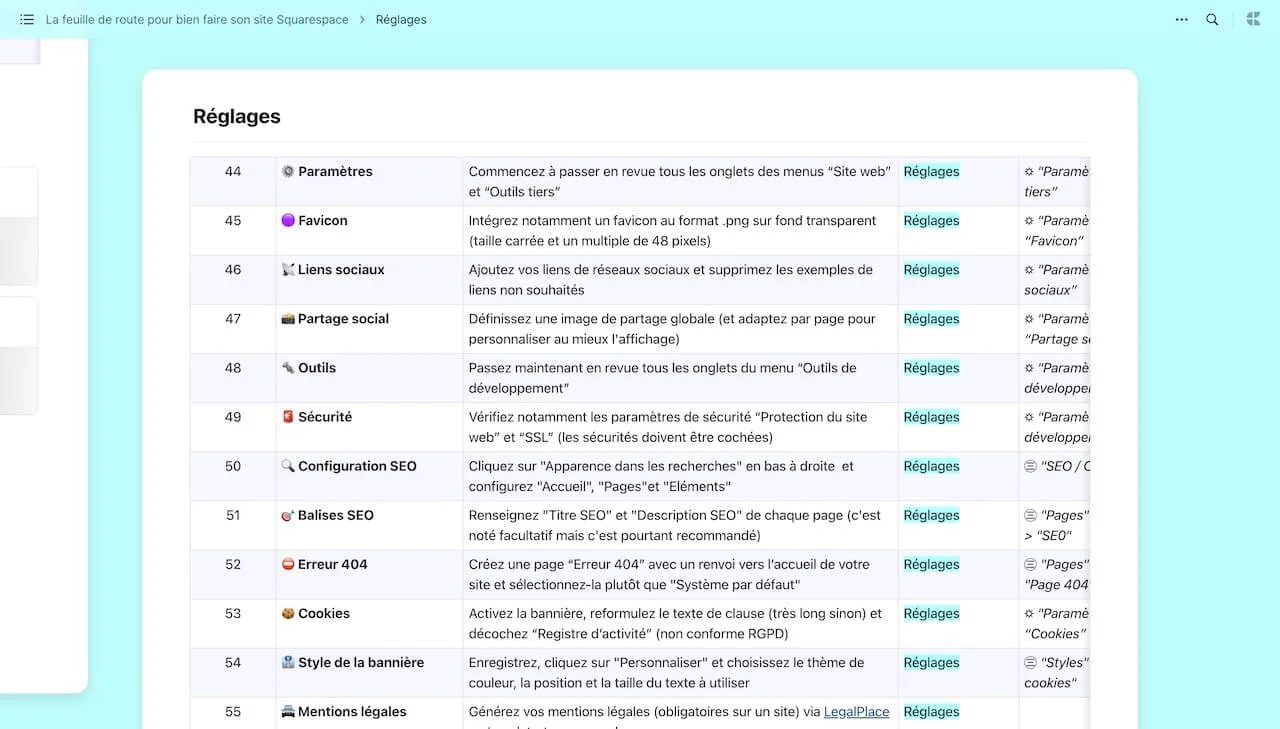
Task: Click description starting "Créez une page Erreur 404"
Action: (x=669, y=574)
